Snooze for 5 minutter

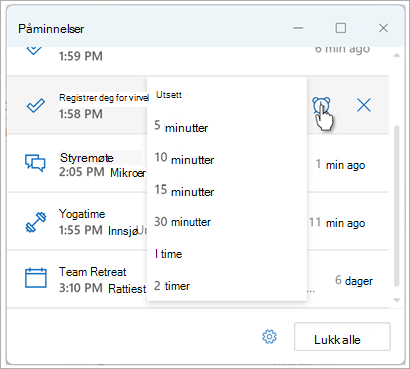227,127
